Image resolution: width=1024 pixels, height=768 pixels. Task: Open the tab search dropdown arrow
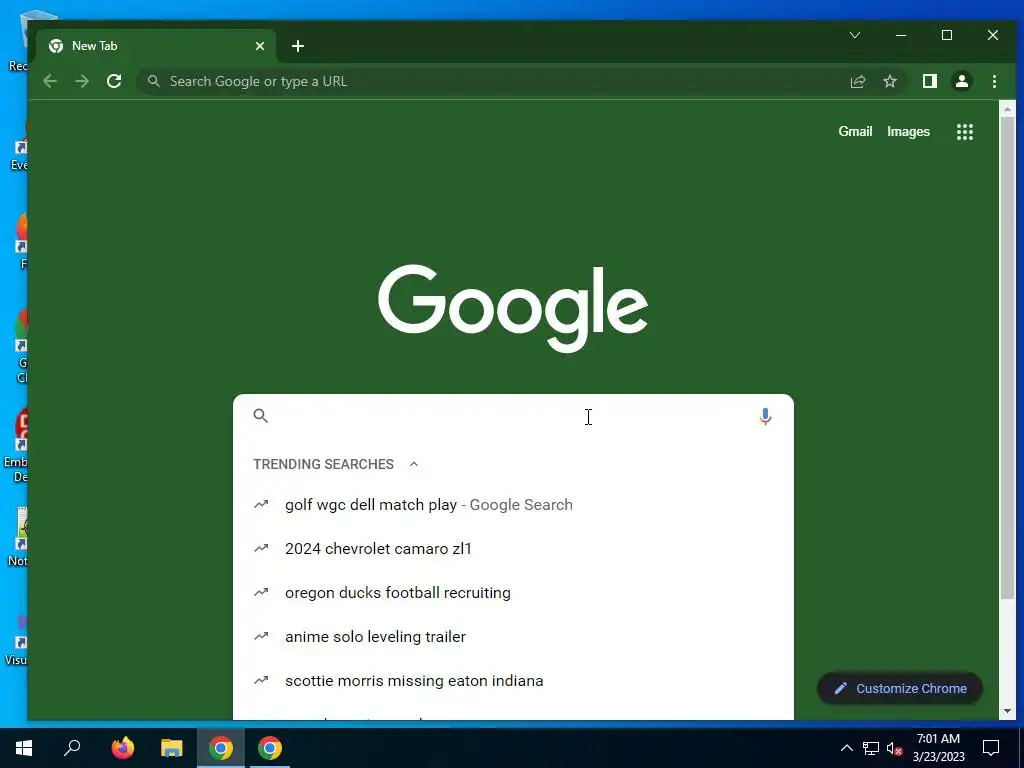854,35
